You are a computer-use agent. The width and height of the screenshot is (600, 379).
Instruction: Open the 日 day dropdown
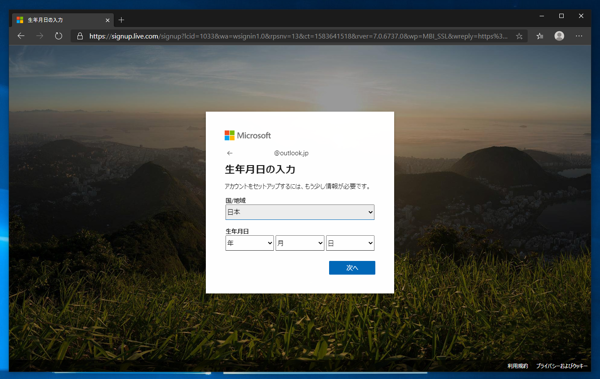350,243
